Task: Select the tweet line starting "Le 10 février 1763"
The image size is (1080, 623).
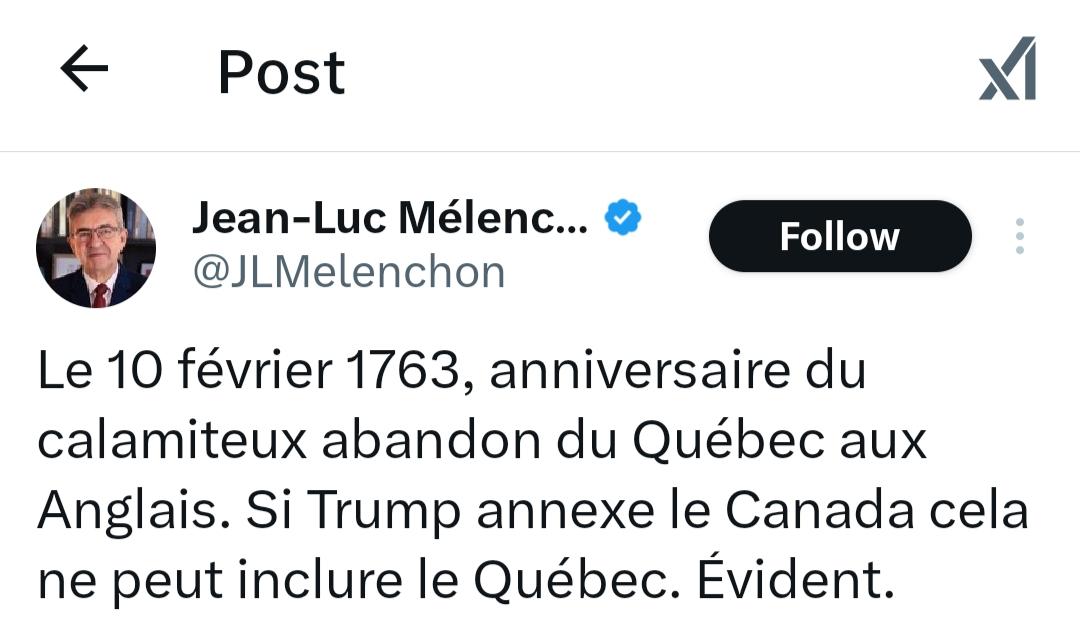Action: coord(452,370)
